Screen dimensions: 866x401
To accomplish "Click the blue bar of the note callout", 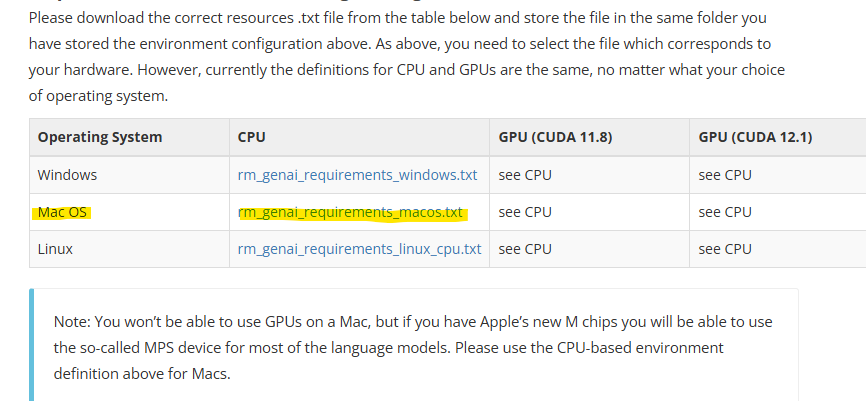I will coord(31,345).
